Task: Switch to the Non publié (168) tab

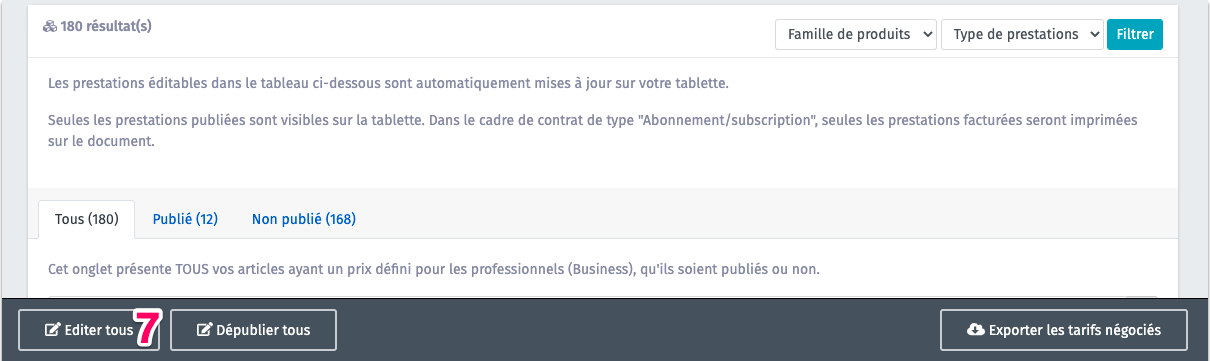Action: point(304,219)
